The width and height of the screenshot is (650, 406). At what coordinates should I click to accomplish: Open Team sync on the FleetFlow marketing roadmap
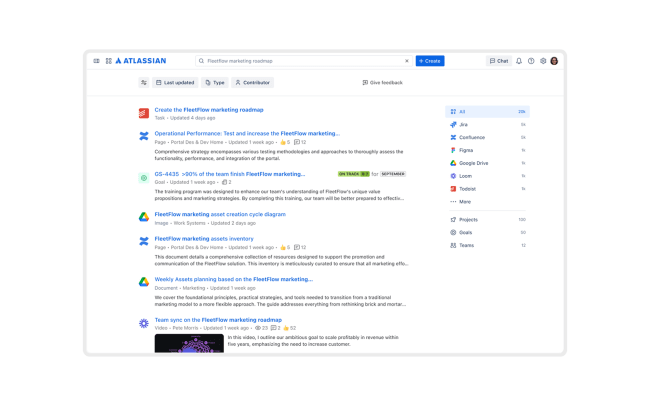(x=218, y=320)
